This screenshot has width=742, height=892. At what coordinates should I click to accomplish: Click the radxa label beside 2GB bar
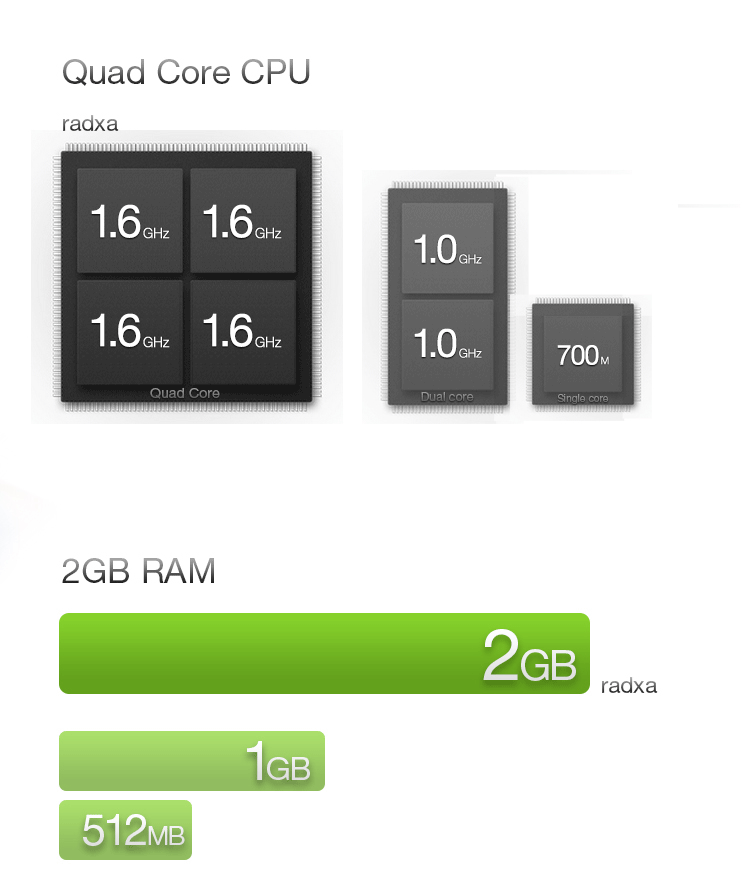pos(629,685)
